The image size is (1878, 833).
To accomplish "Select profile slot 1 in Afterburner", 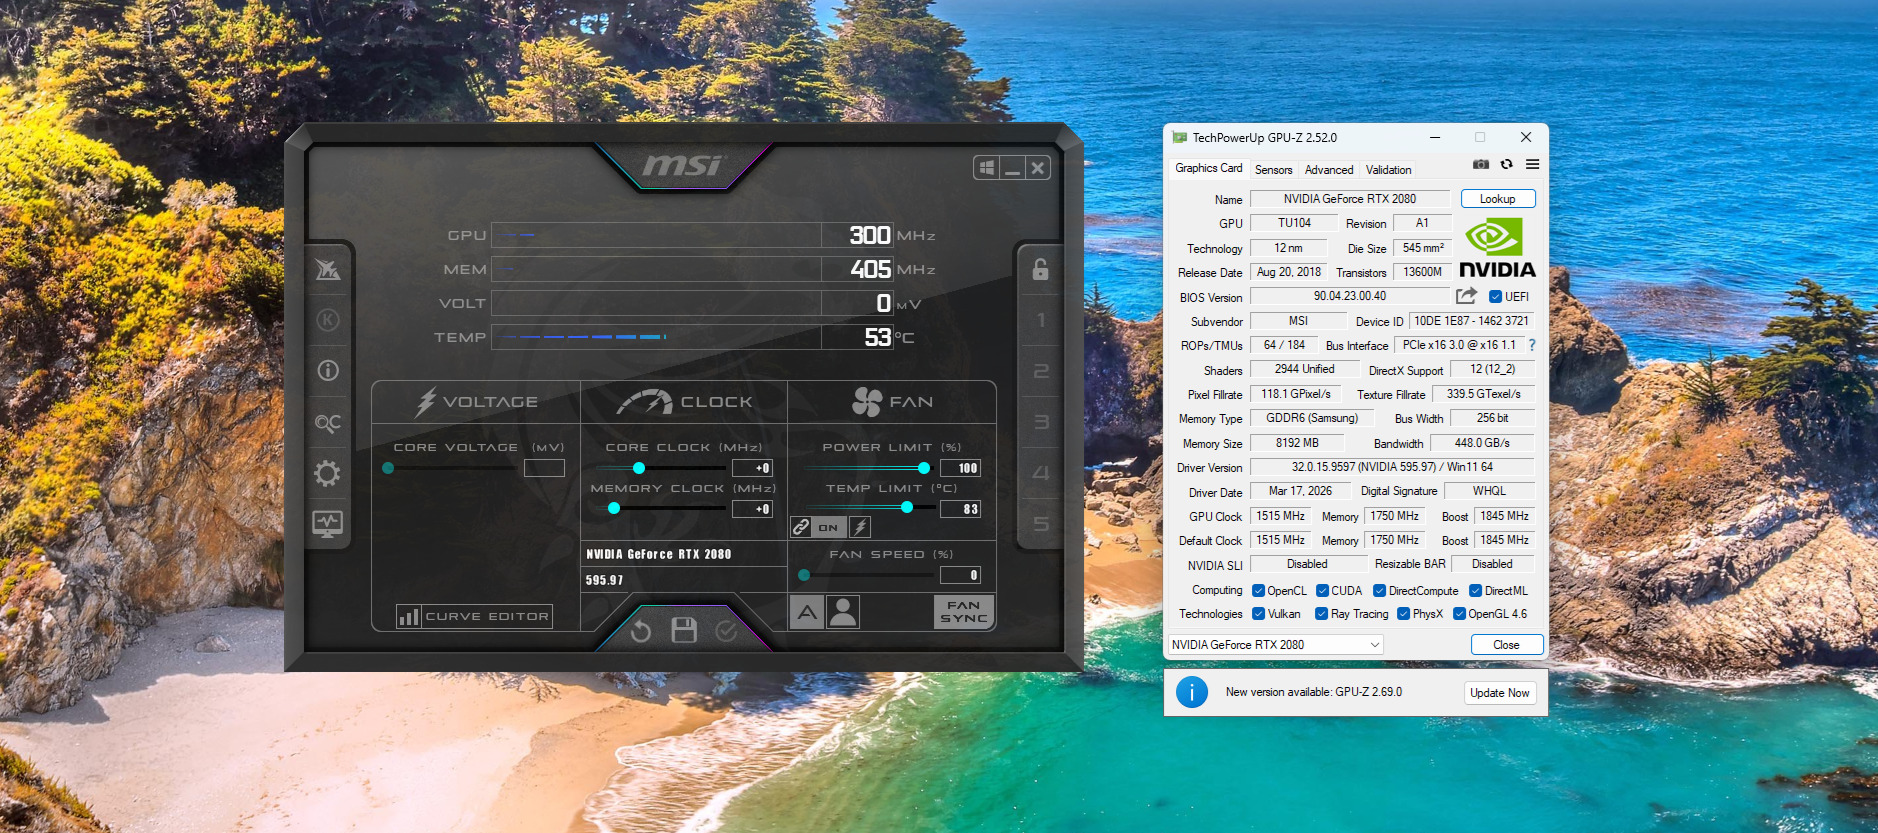I will click(1041, 320).
